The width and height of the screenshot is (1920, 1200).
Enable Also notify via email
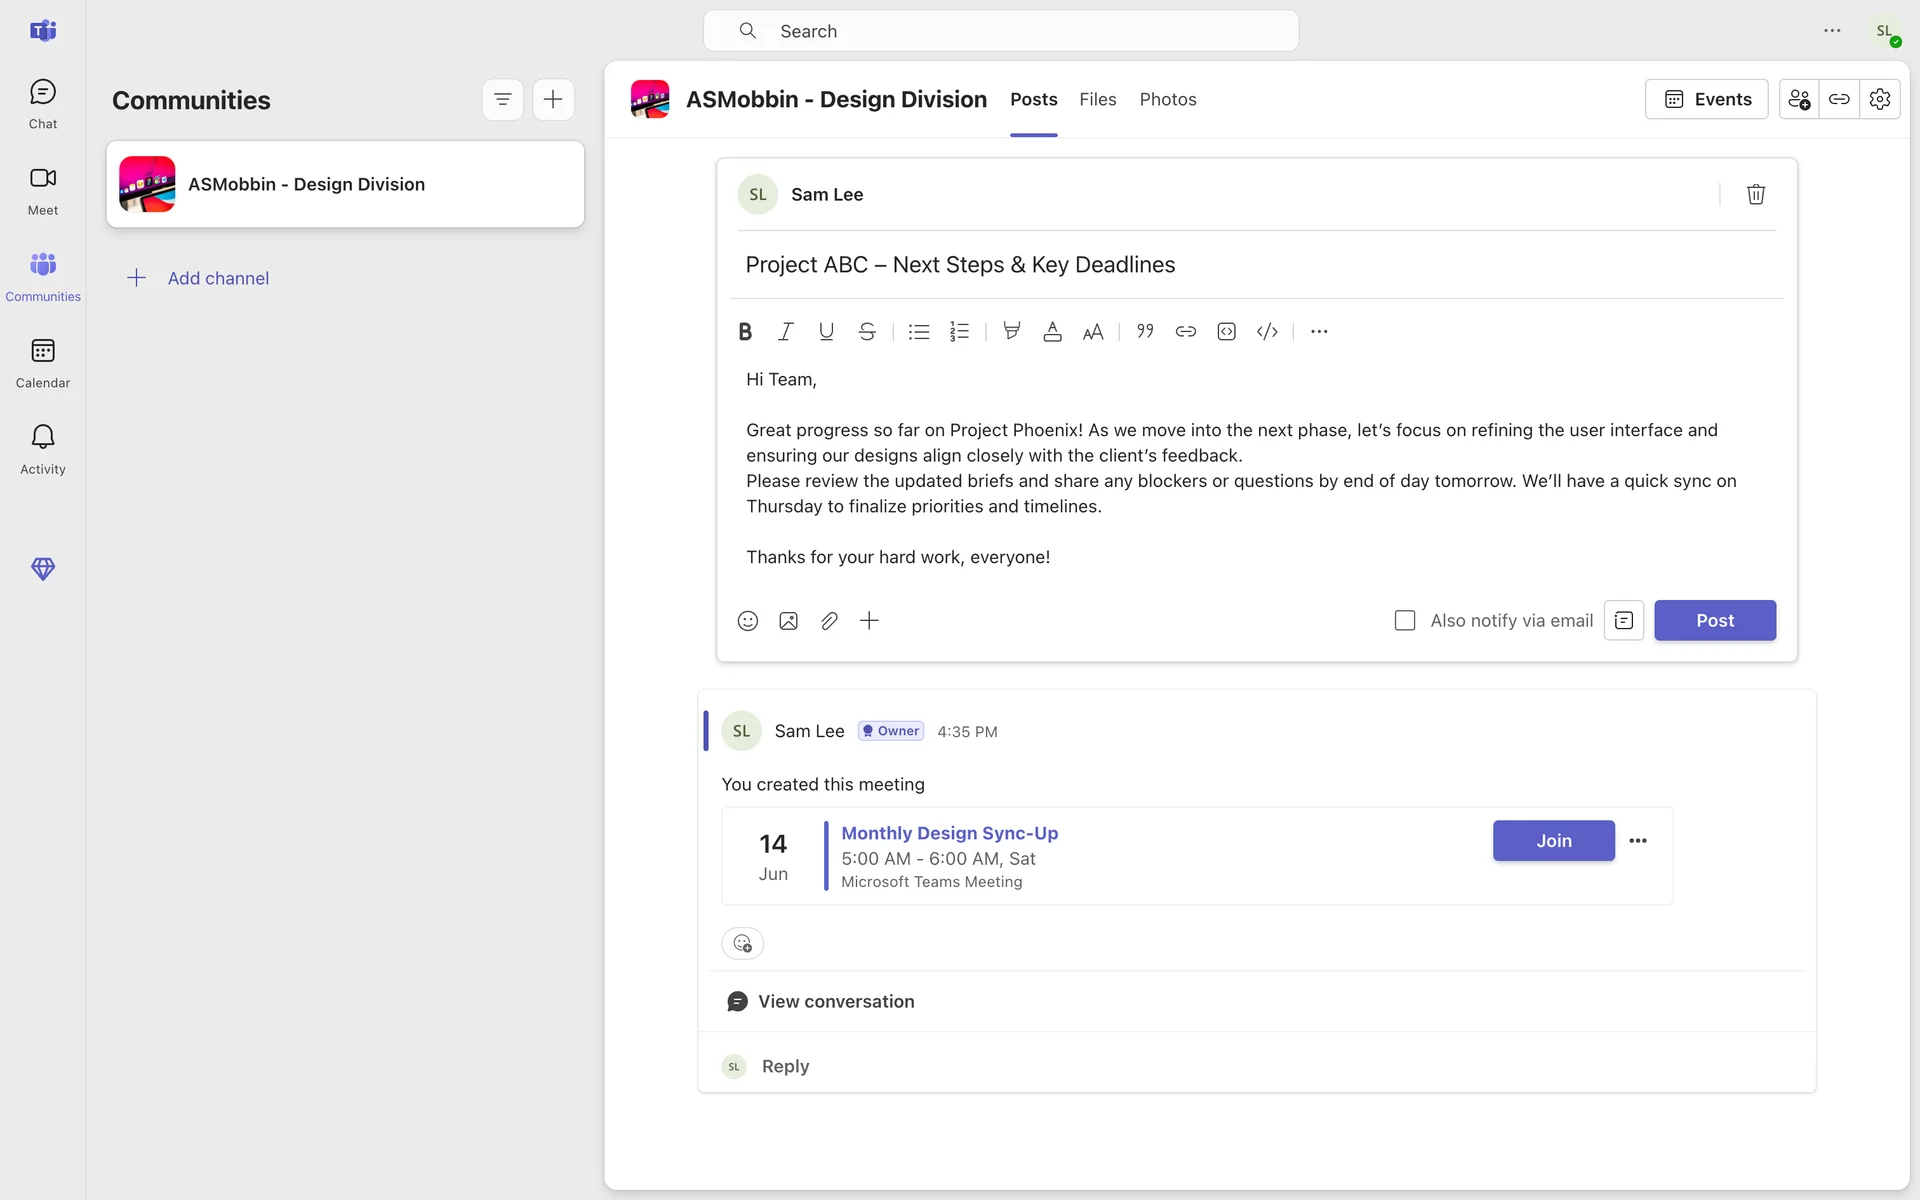pos(1405,621)
